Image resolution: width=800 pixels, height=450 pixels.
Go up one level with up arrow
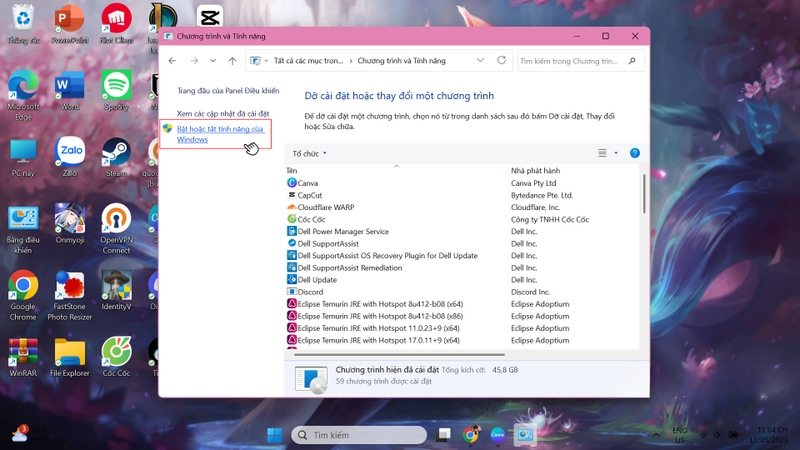(232, 61)
